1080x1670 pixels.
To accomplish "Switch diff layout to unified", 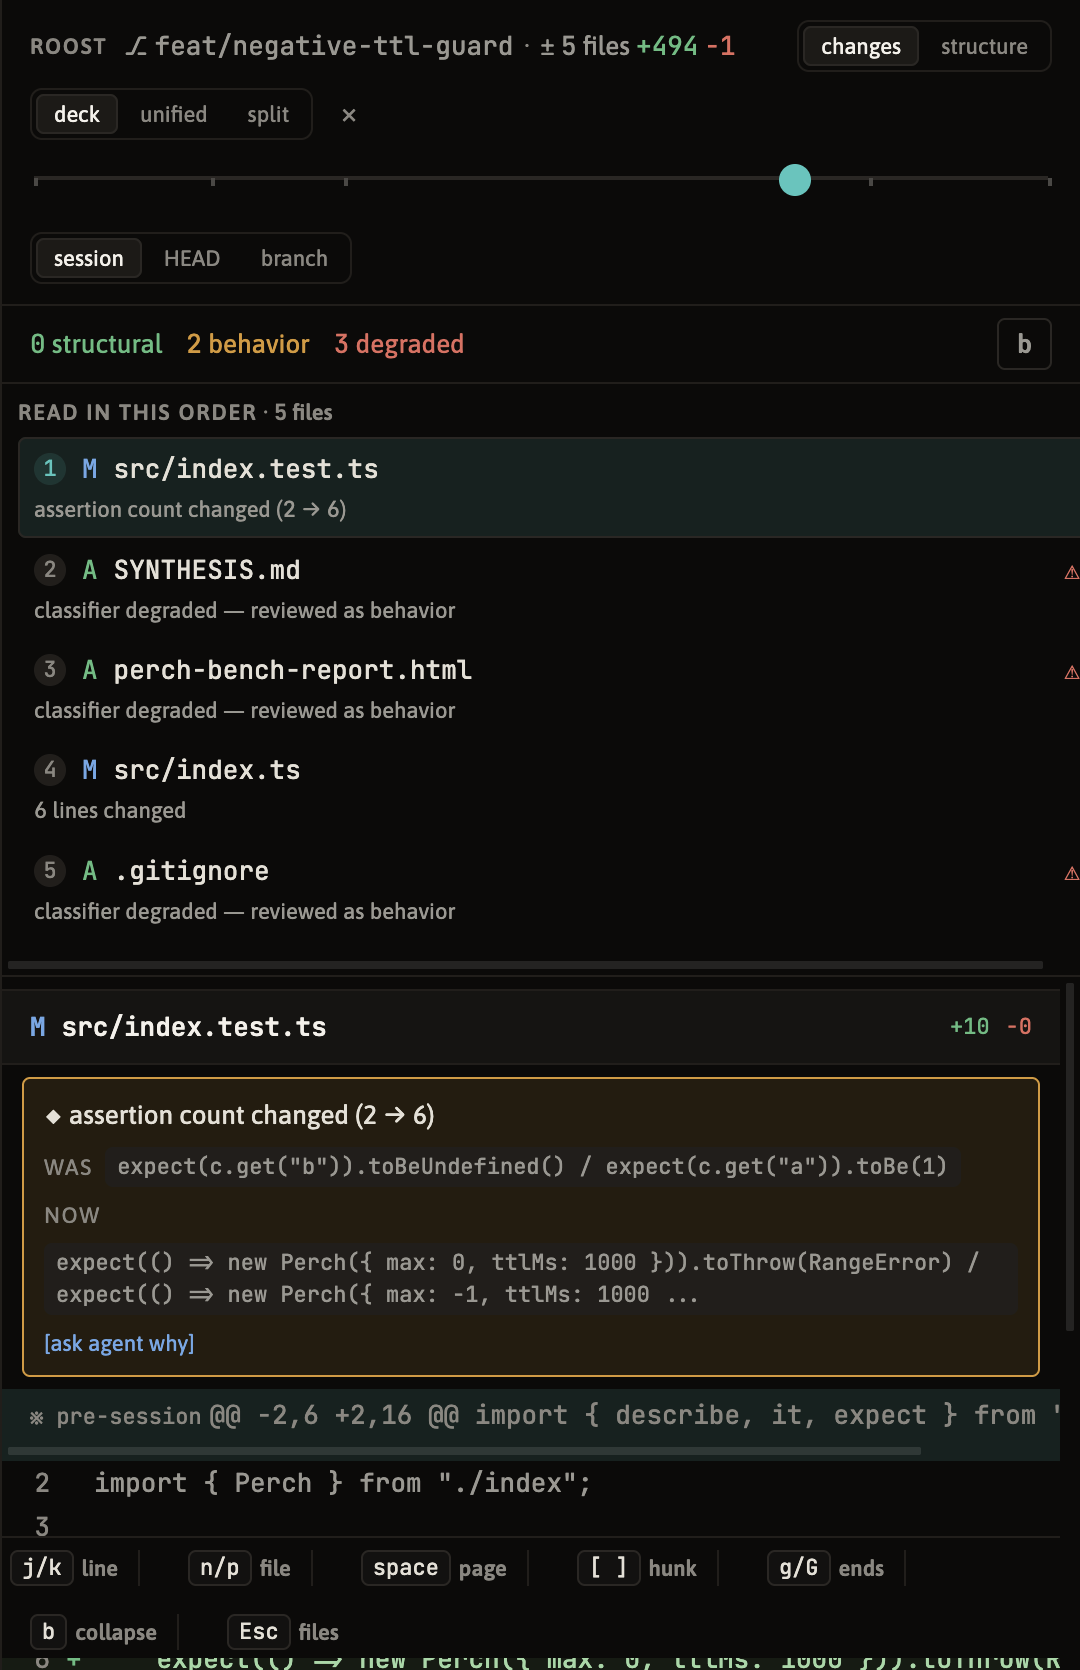I will [x=173, y=114].
